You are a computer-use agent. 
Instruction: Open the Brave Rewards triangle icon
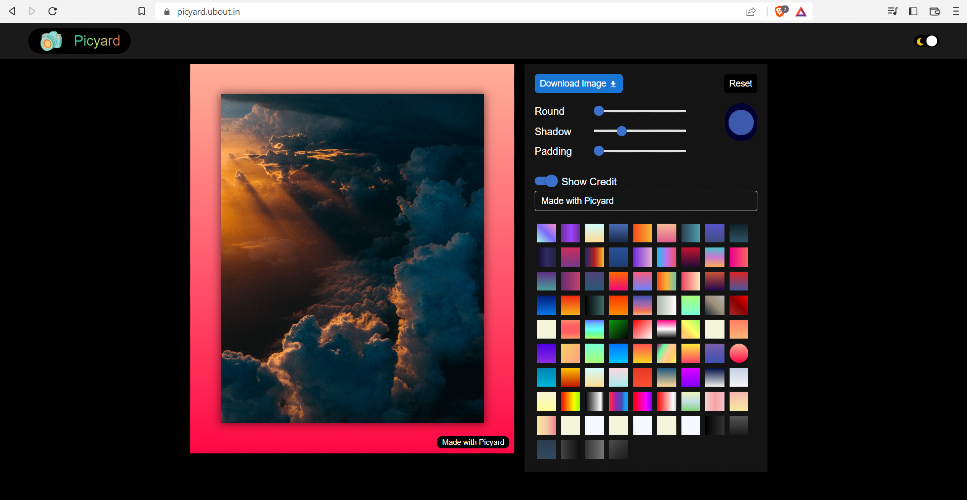[x=800, y=11]
